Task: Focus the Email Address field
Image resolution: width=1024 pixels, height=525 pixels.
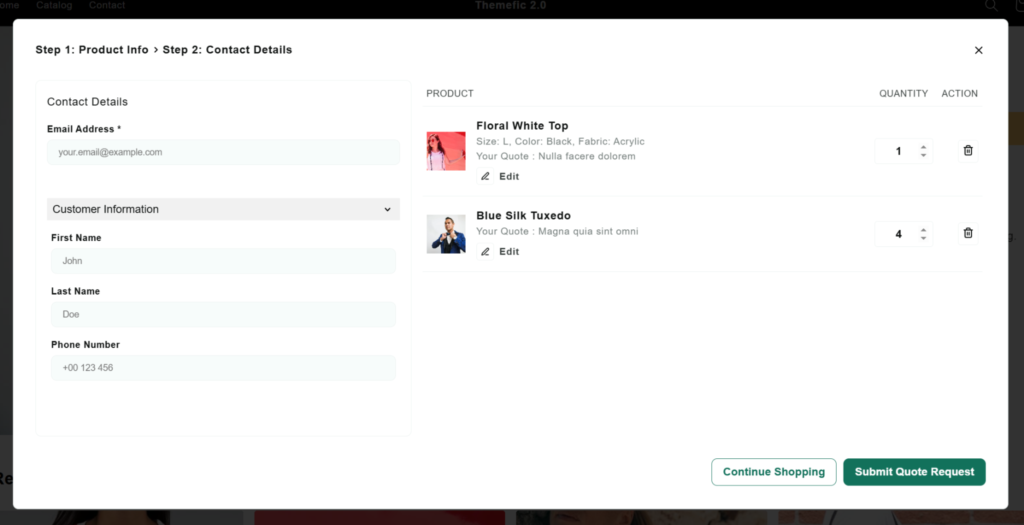Action: 223,152
